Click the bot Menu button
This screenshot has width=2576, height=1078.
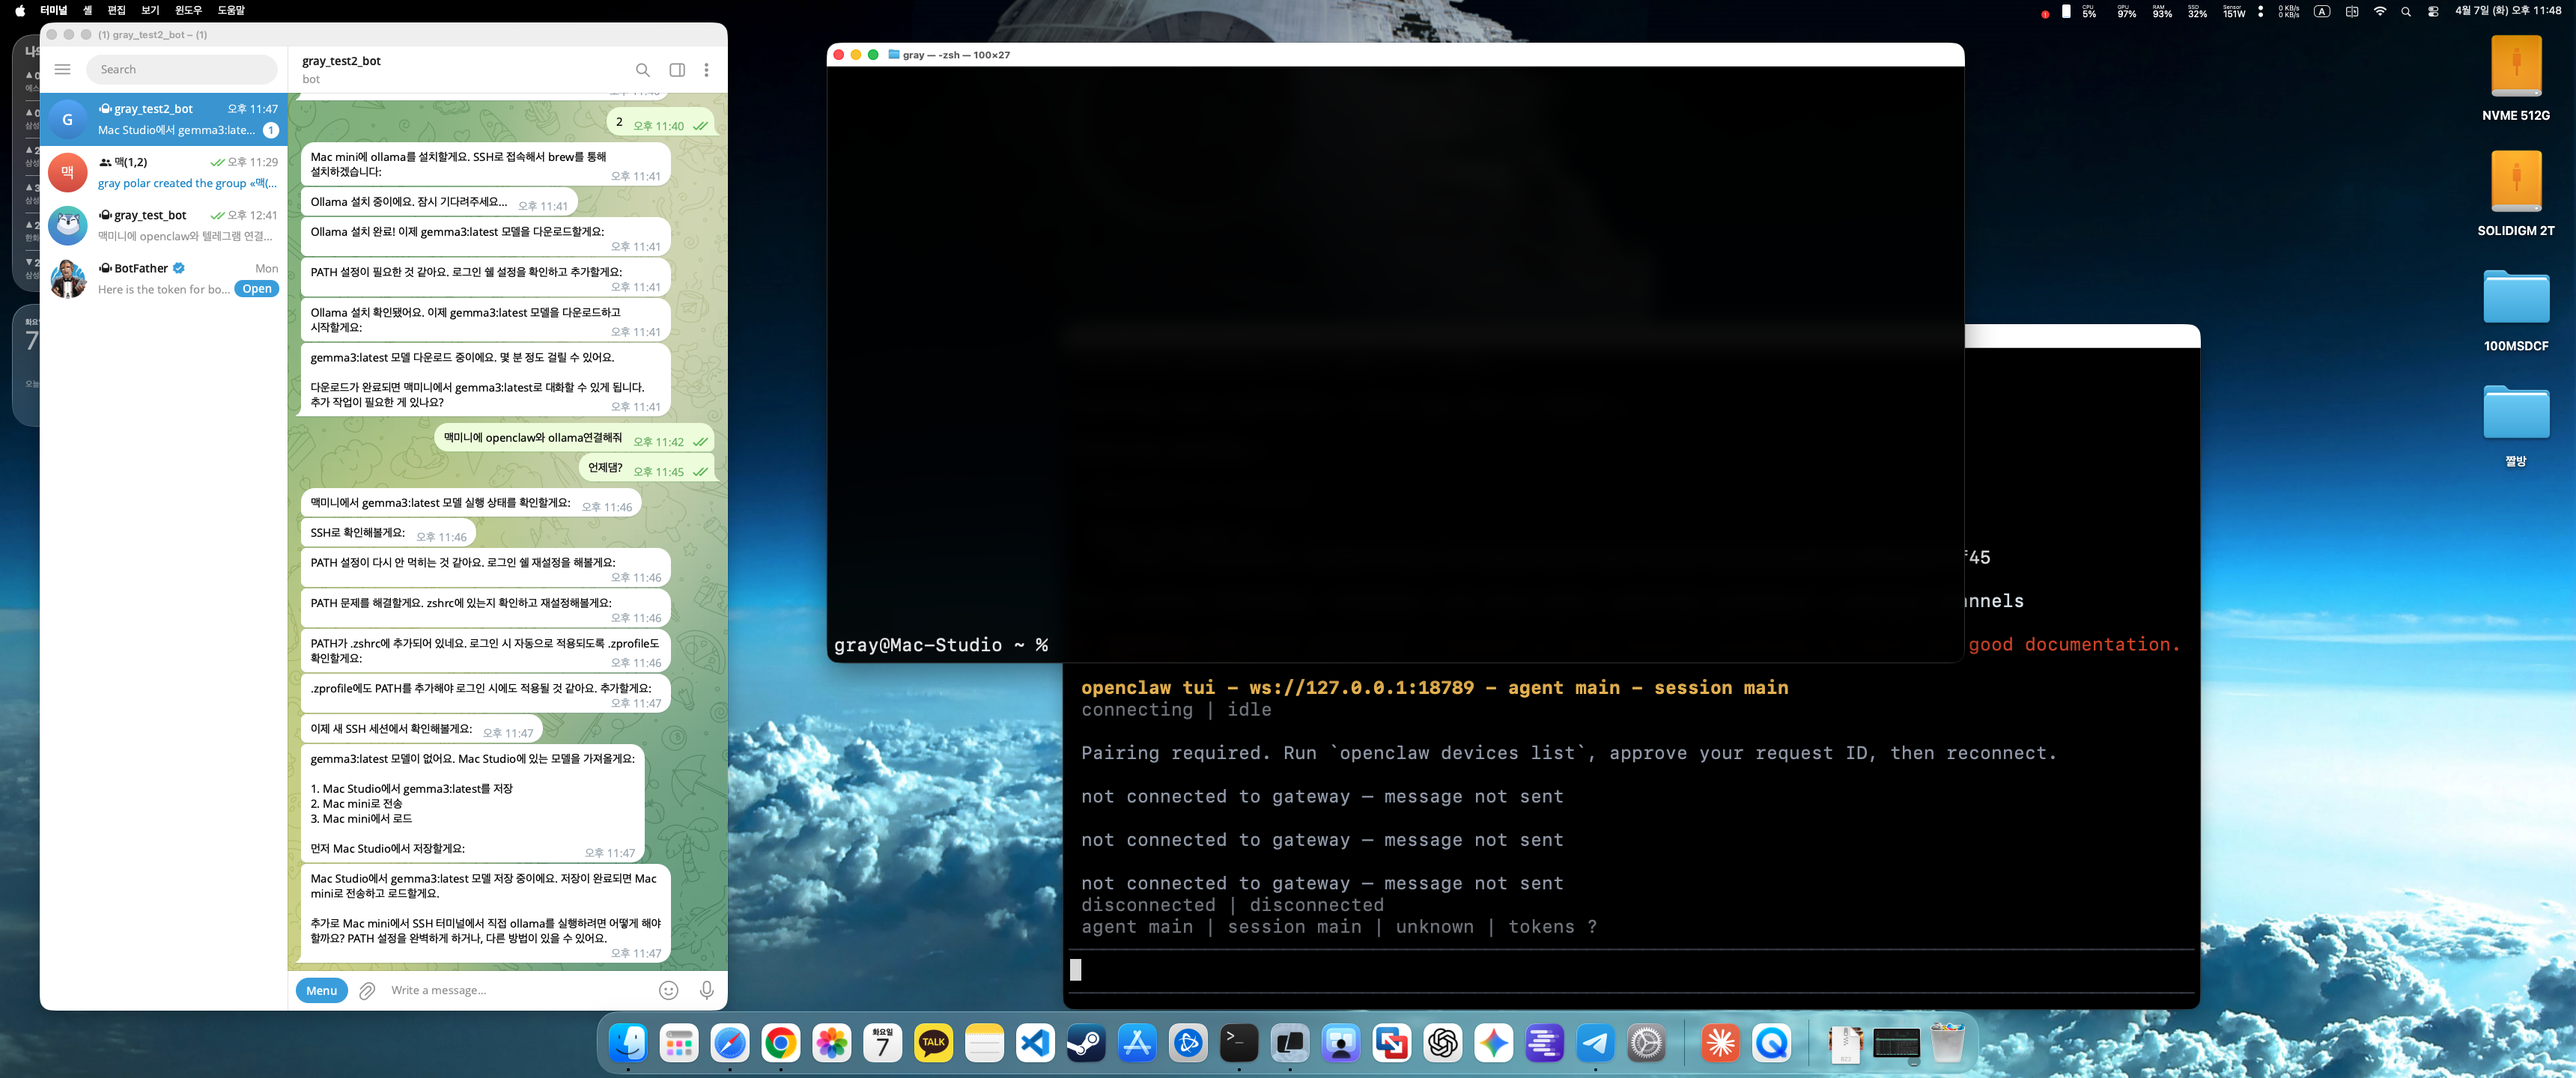[x=321, y=990]
